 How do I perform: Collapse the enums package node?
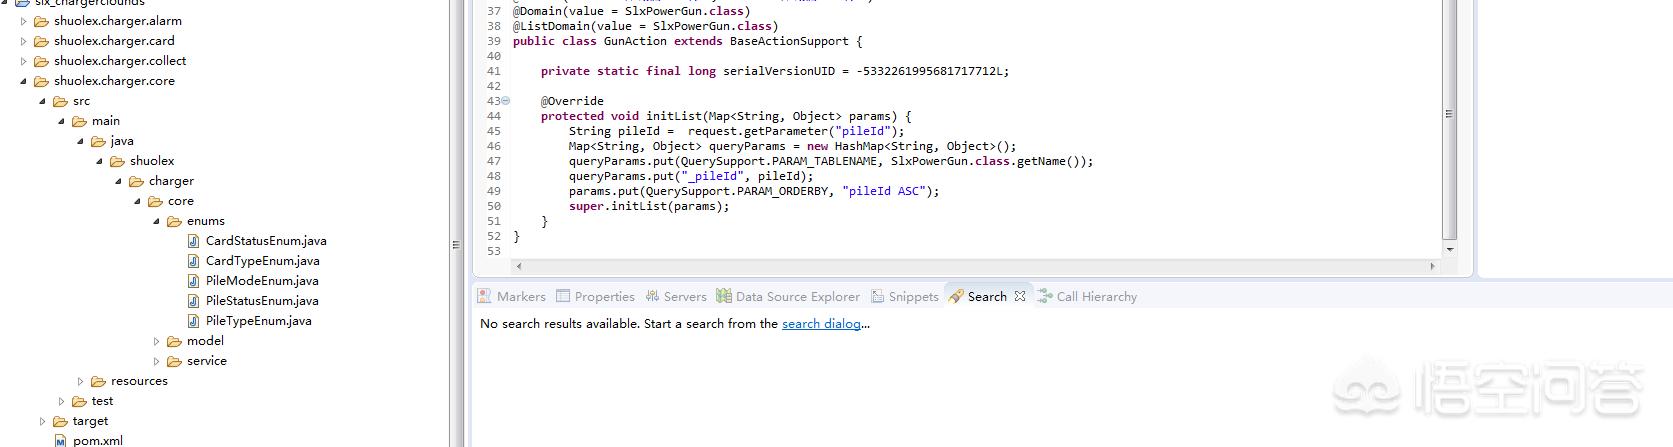[157, 221]
